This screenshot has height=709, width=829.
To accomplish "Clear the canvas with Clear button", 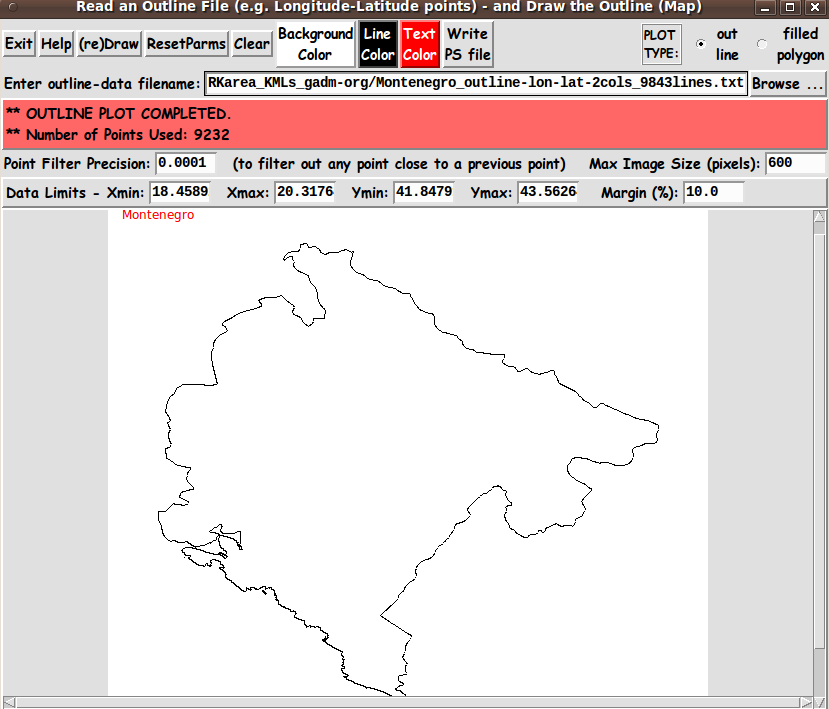I will pos(252,44).
